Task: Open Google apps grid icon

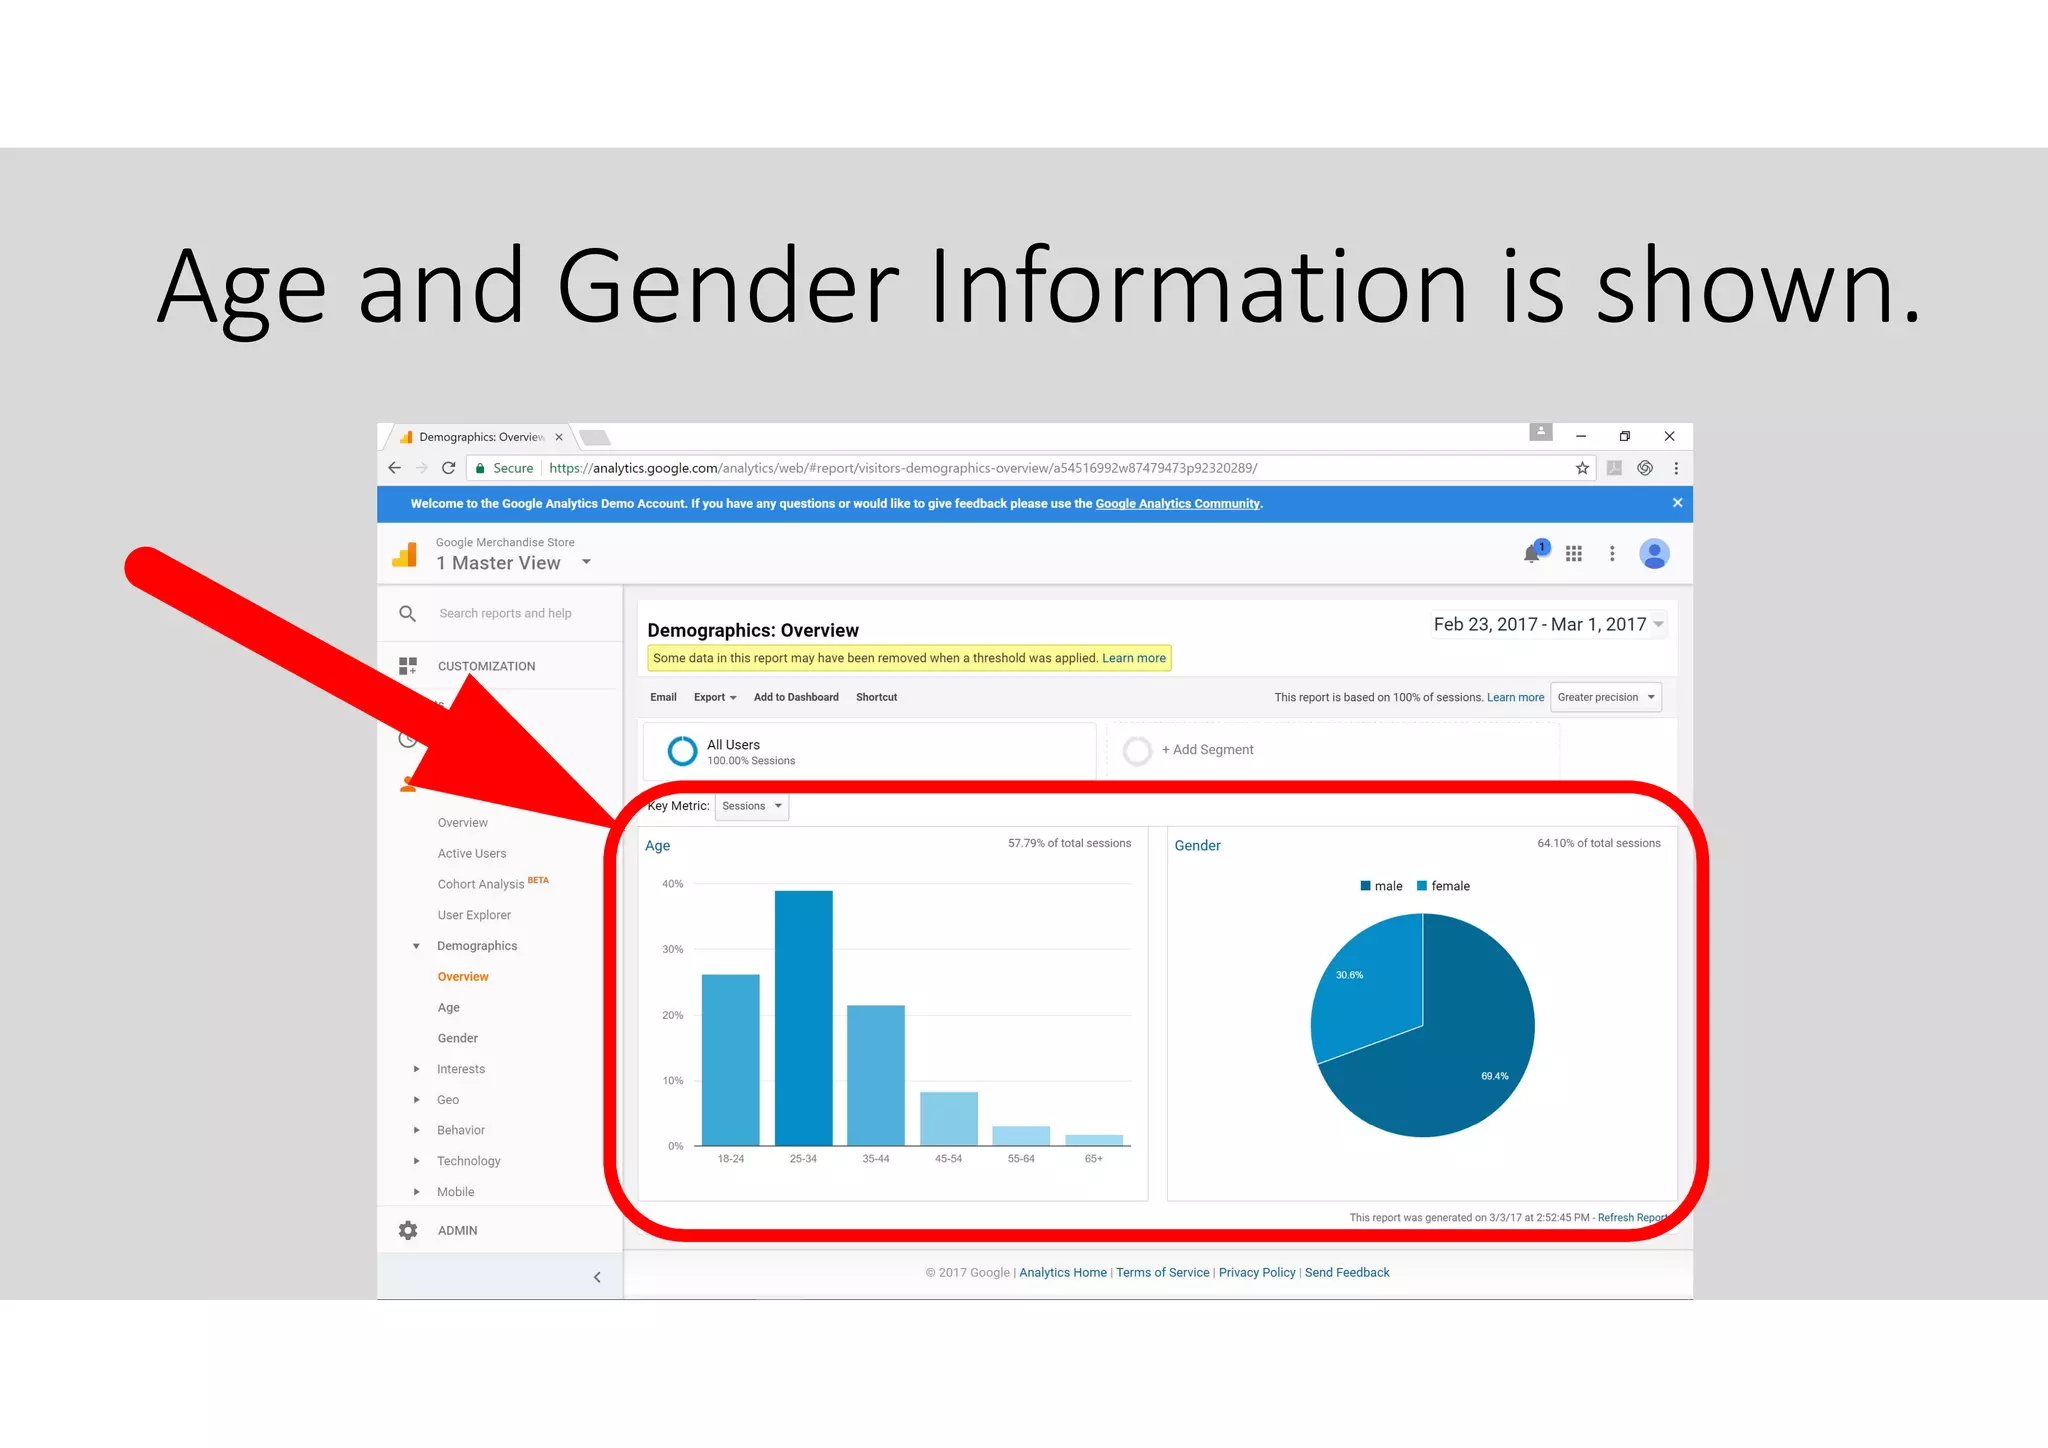Action: 1574,553
